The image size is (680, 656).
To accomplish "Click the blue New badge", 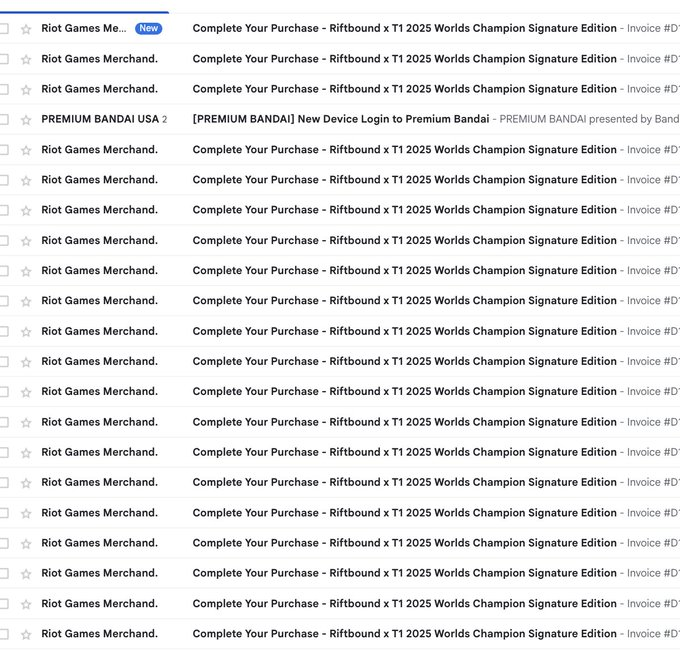I will point(148,29).
